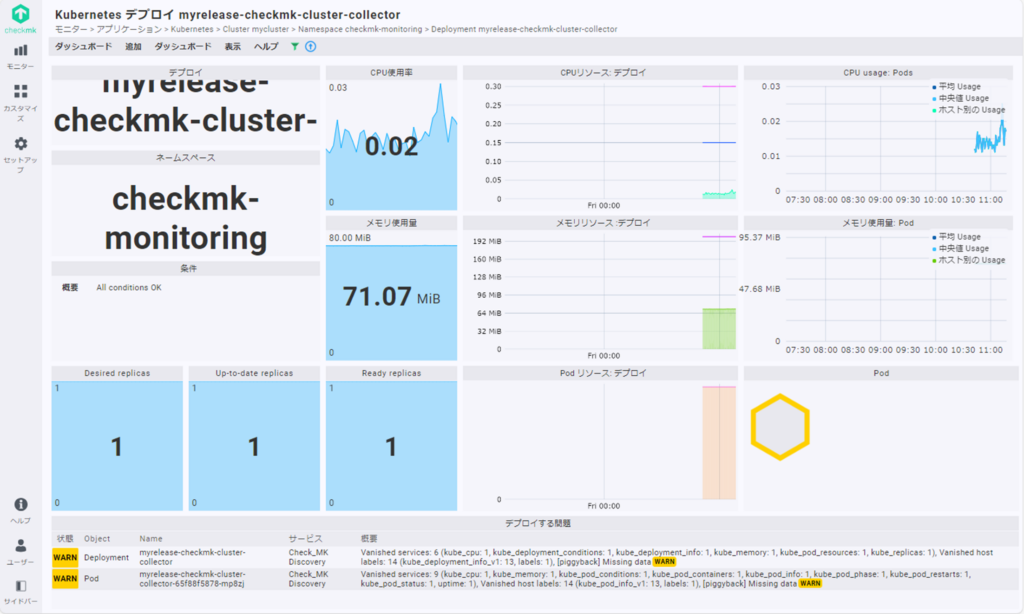Screen dimensions: 1024x614
Task: Sort by the Name column header
Action: pyautogui.click(x=150, y=539)
